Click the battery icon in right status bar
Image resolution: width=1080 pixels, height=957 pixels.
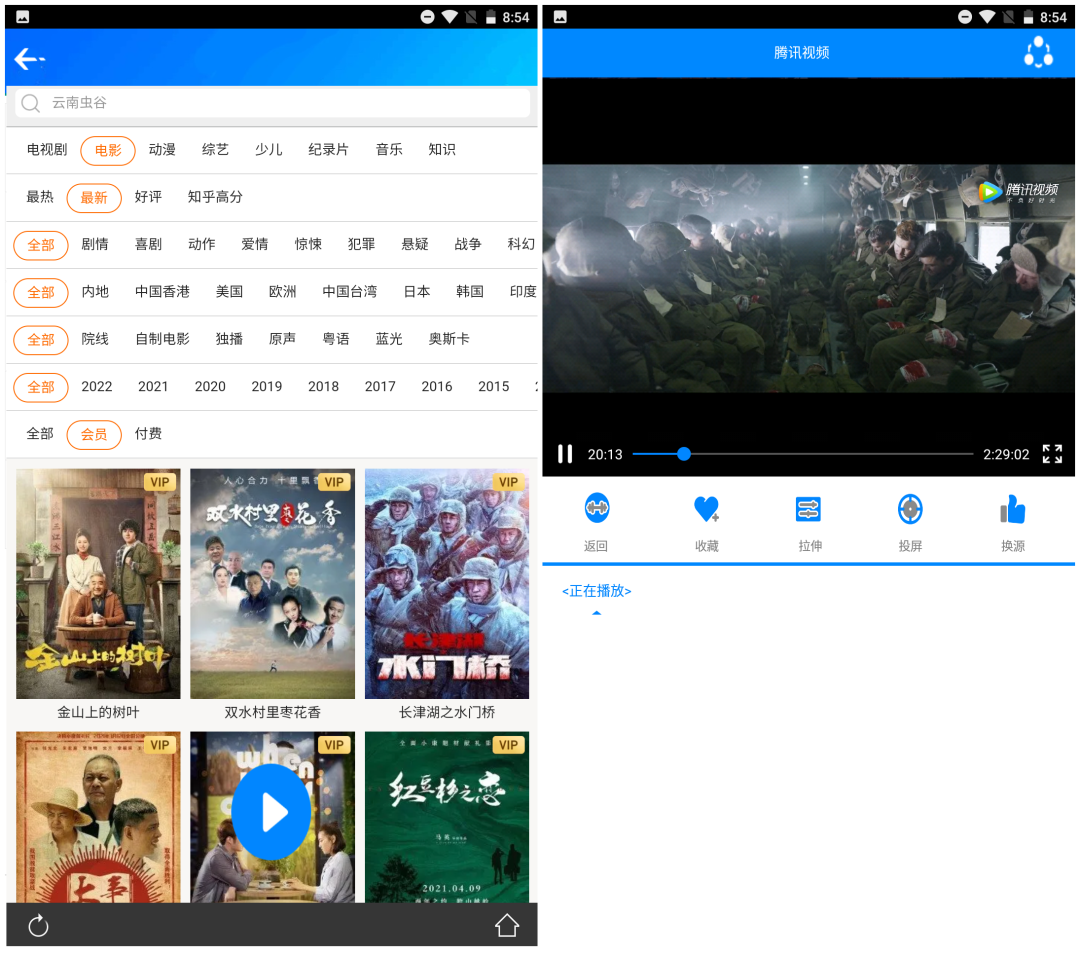click(x=1028, y=17)
